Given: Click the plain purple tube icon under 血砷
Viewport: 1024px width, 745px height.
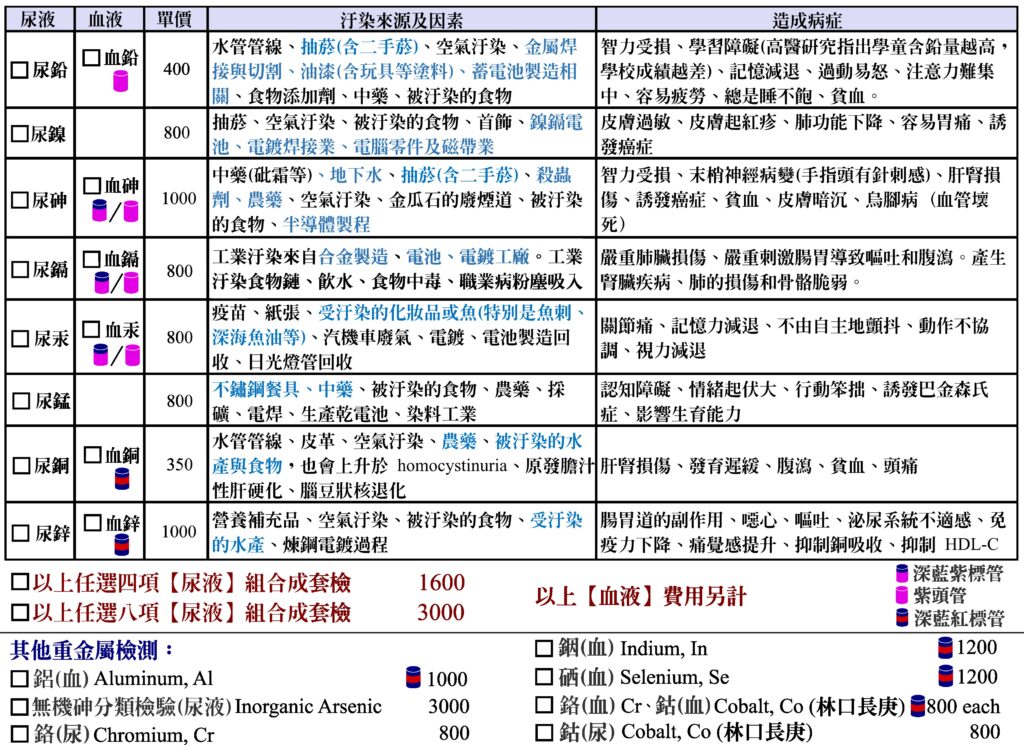Looking at the screenshot, I should click(x=131, y=210).
